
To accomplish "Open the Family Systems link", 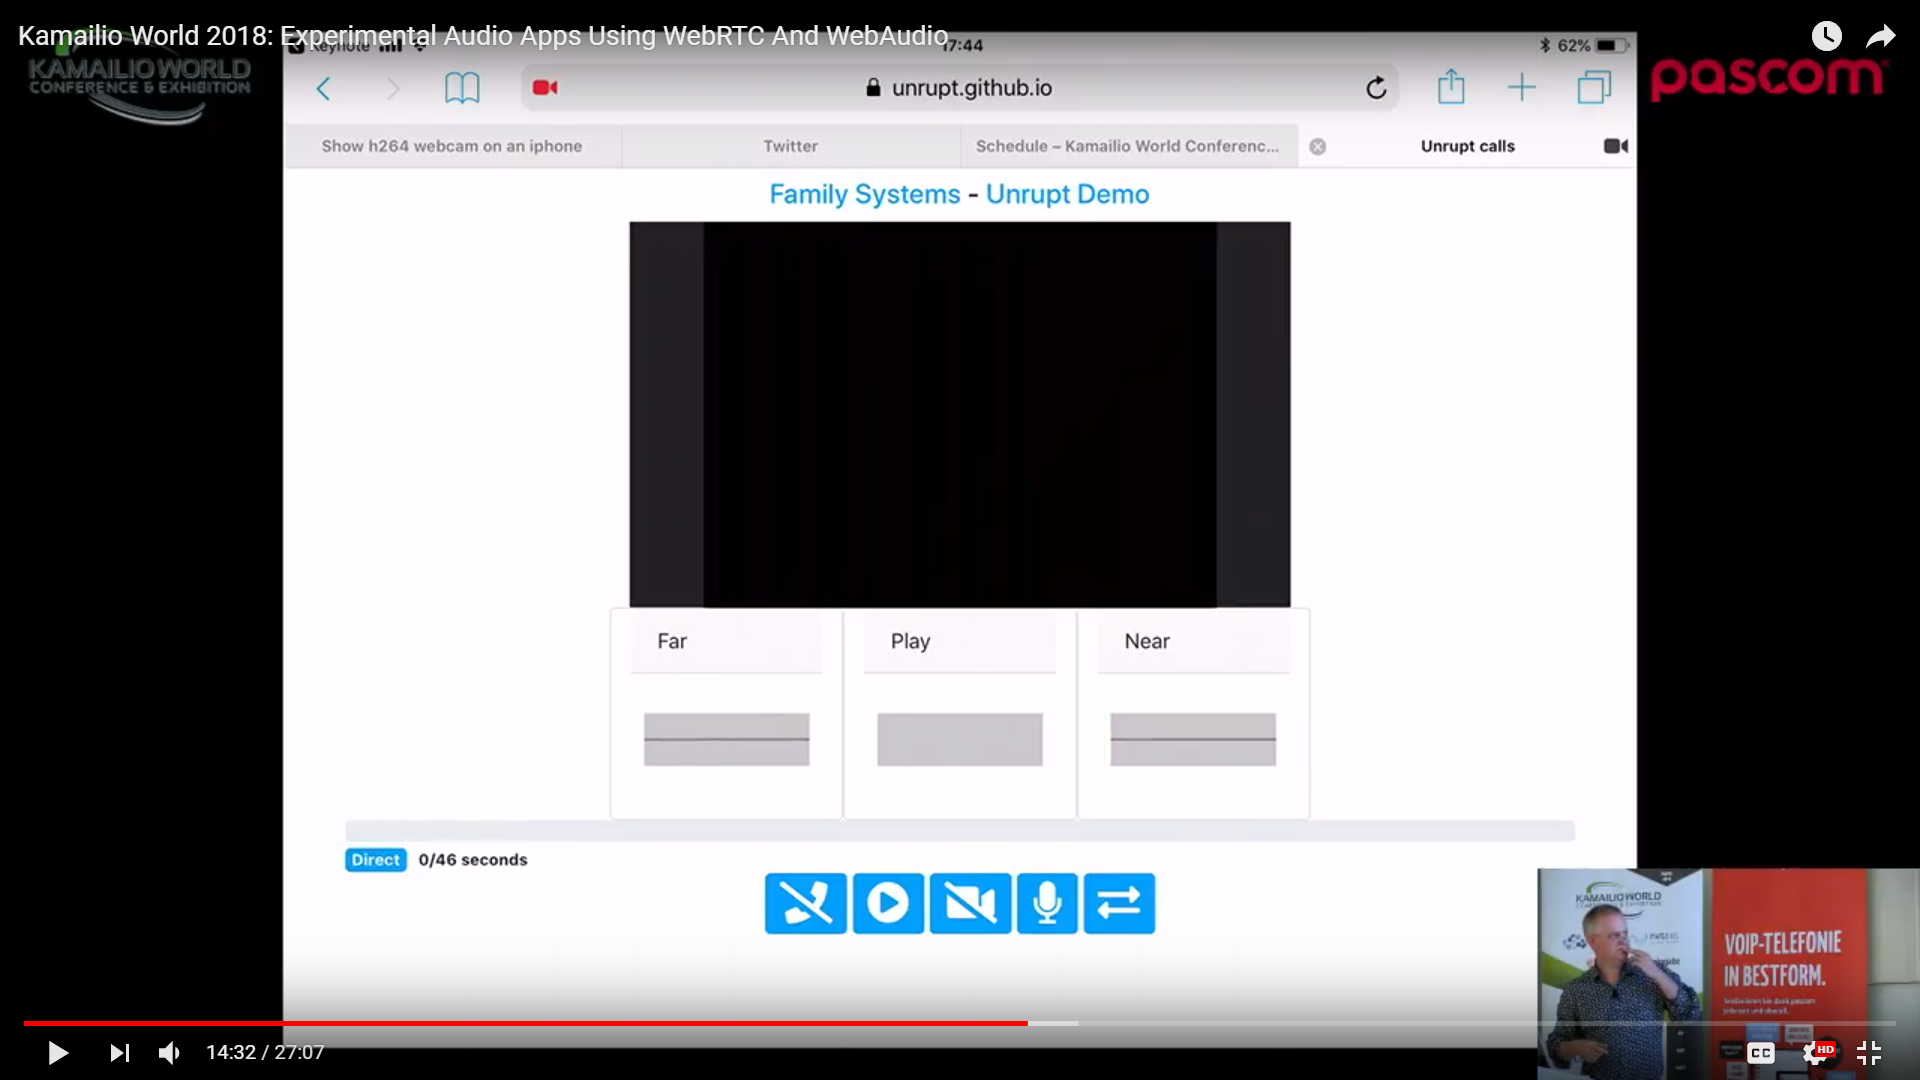I will 864,194.
